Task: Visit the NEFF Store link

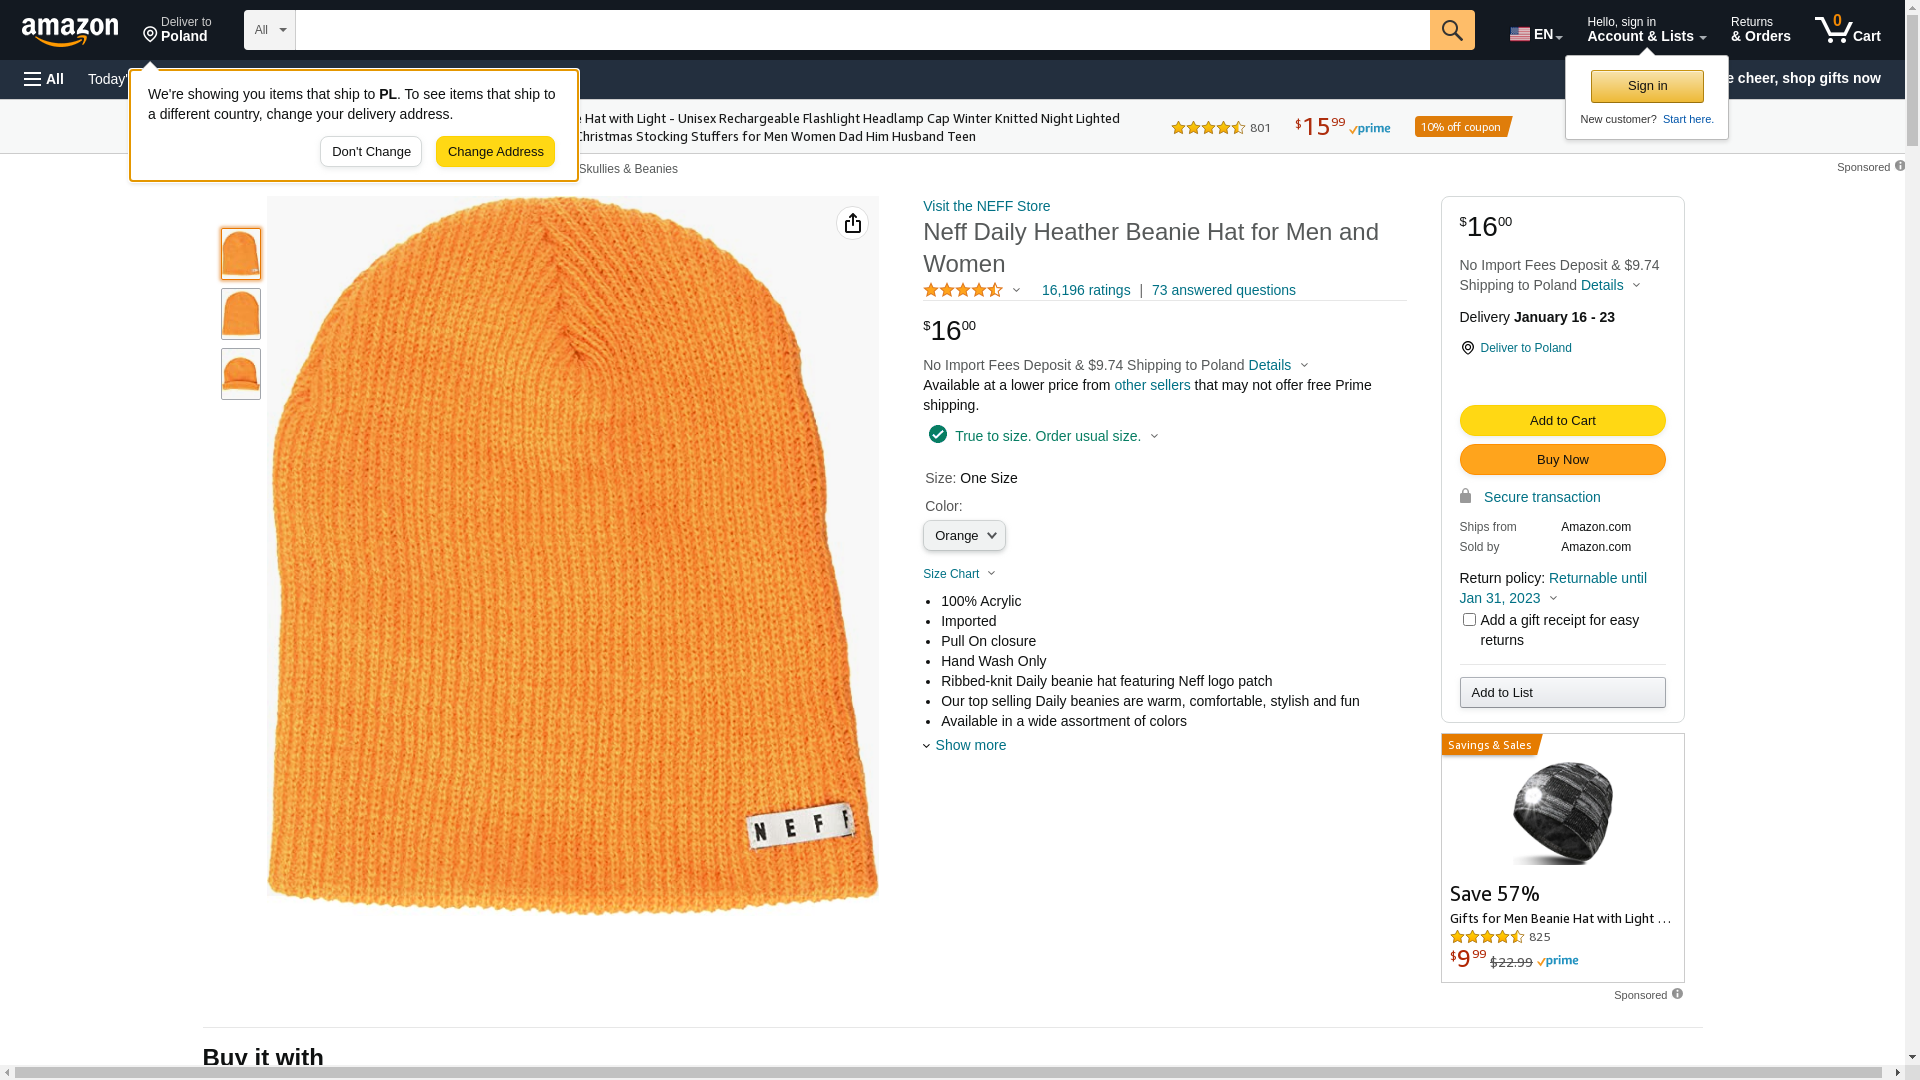Action: coord(986,206)
